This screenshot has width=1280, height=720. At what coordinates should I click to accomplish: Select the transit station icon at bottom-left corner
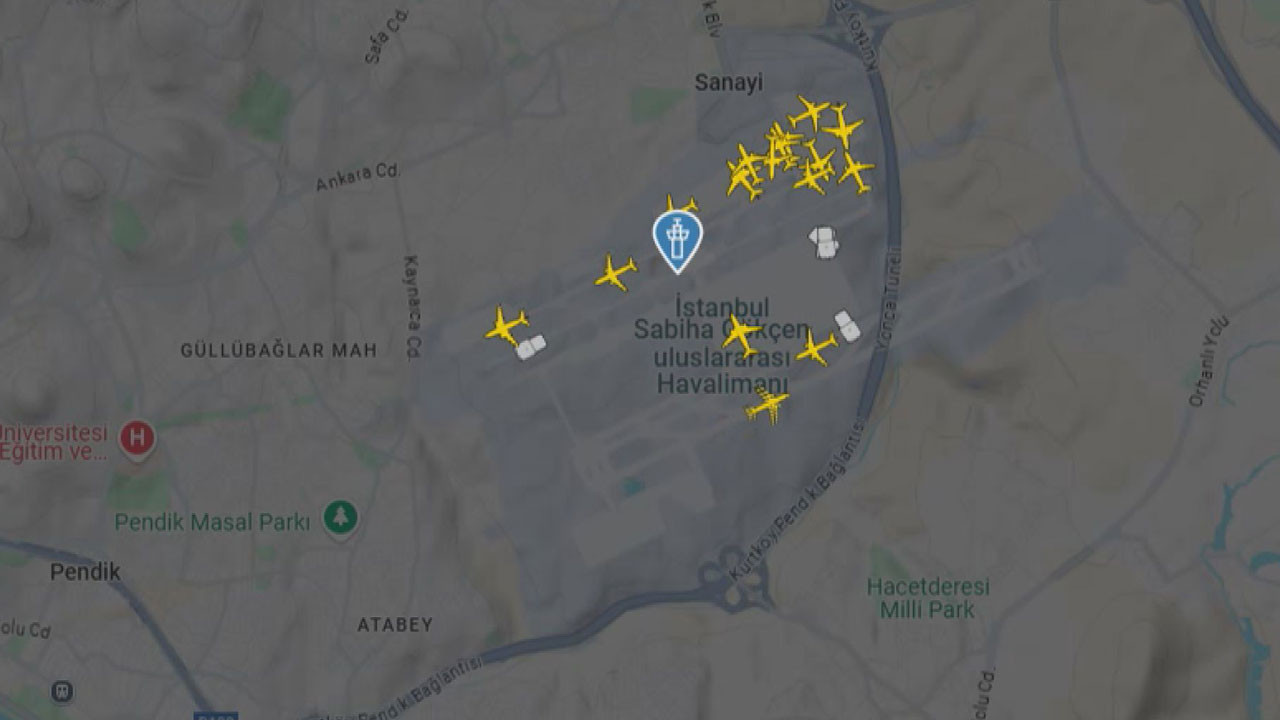point(62,691)
